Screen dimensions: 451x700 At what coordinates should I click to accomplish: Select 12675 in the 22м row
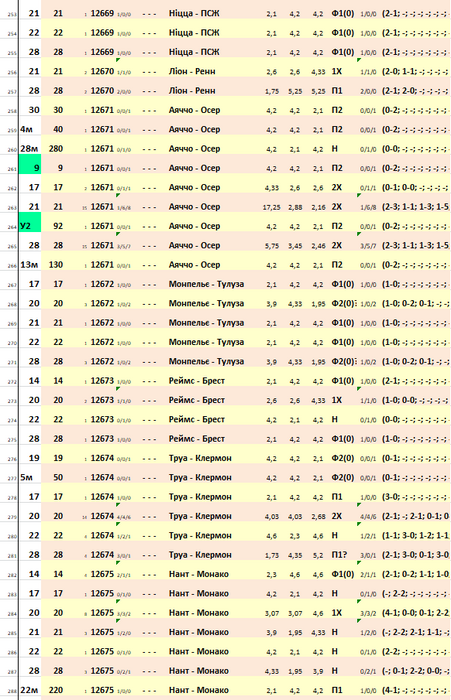(x=102, y=690)
